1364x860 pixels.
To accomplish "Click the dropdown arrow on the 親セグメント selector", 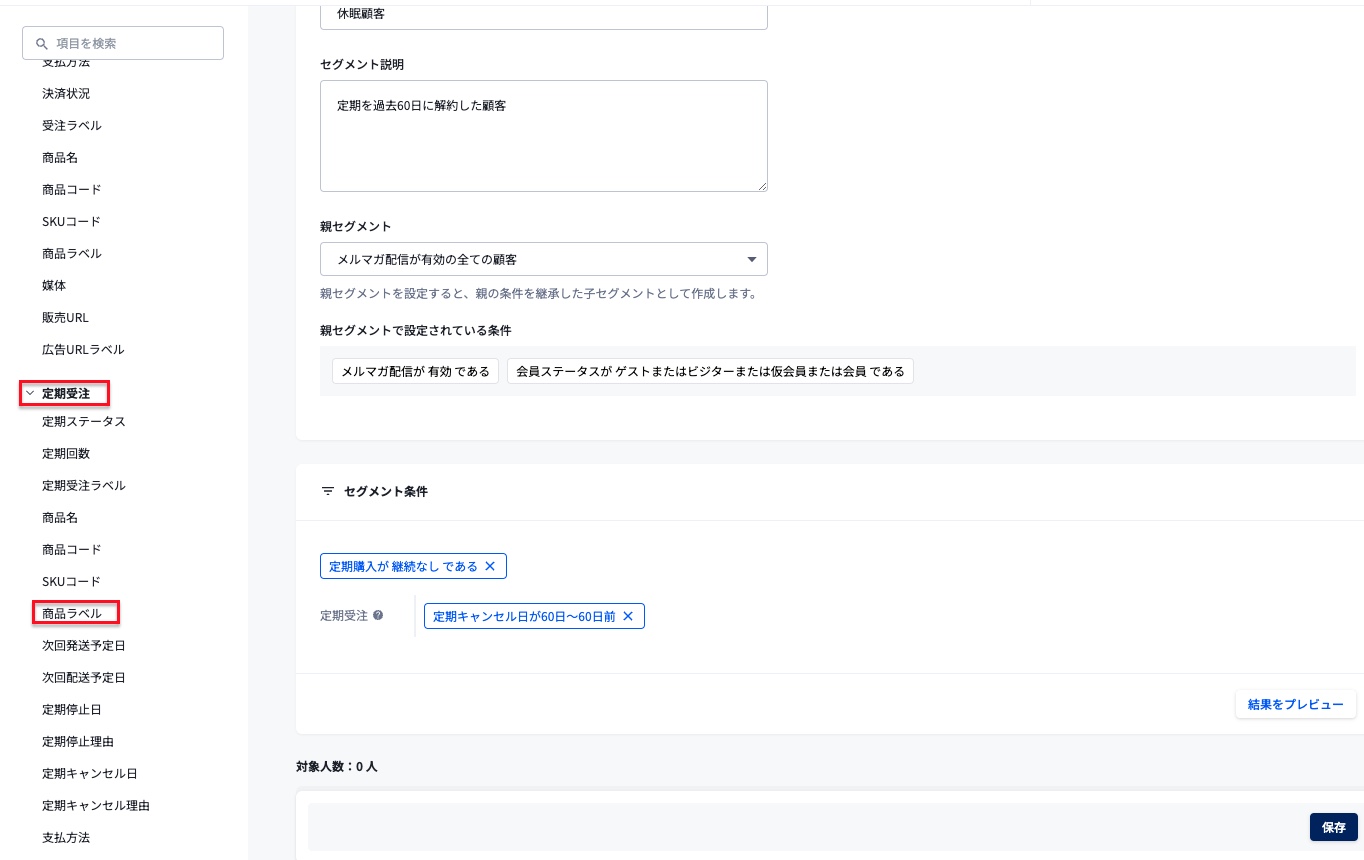I will [751, 259].
